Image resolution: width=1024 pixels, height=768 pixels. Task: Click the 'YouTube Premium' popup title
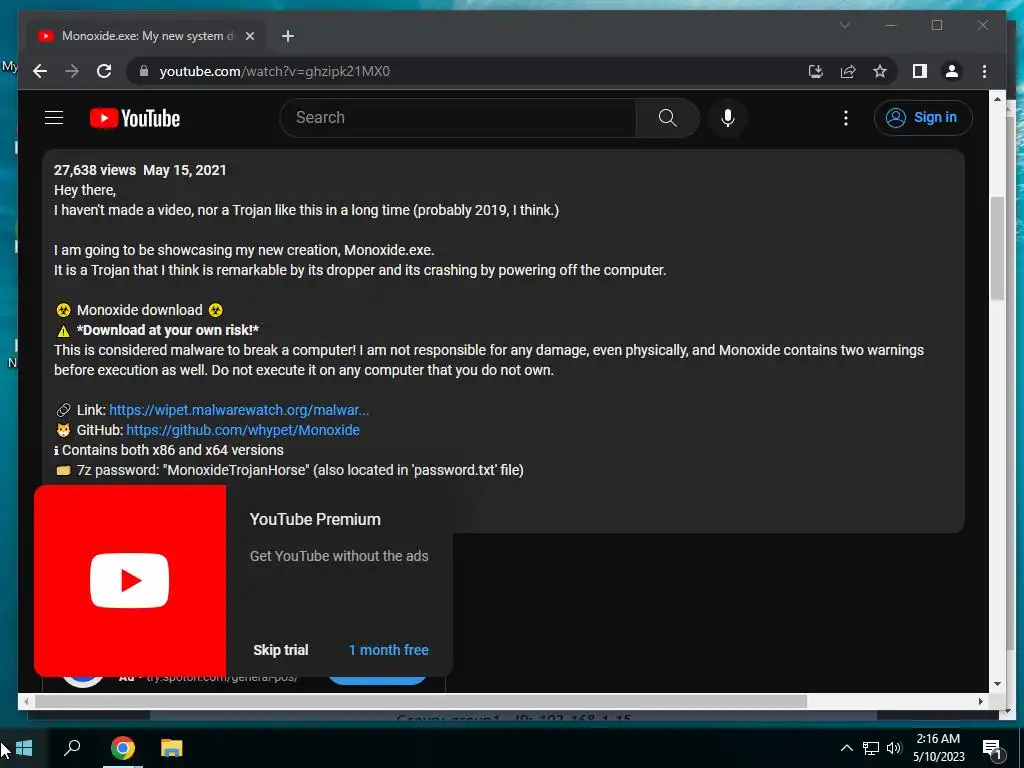pyautogui.click(x=315, y=519)
